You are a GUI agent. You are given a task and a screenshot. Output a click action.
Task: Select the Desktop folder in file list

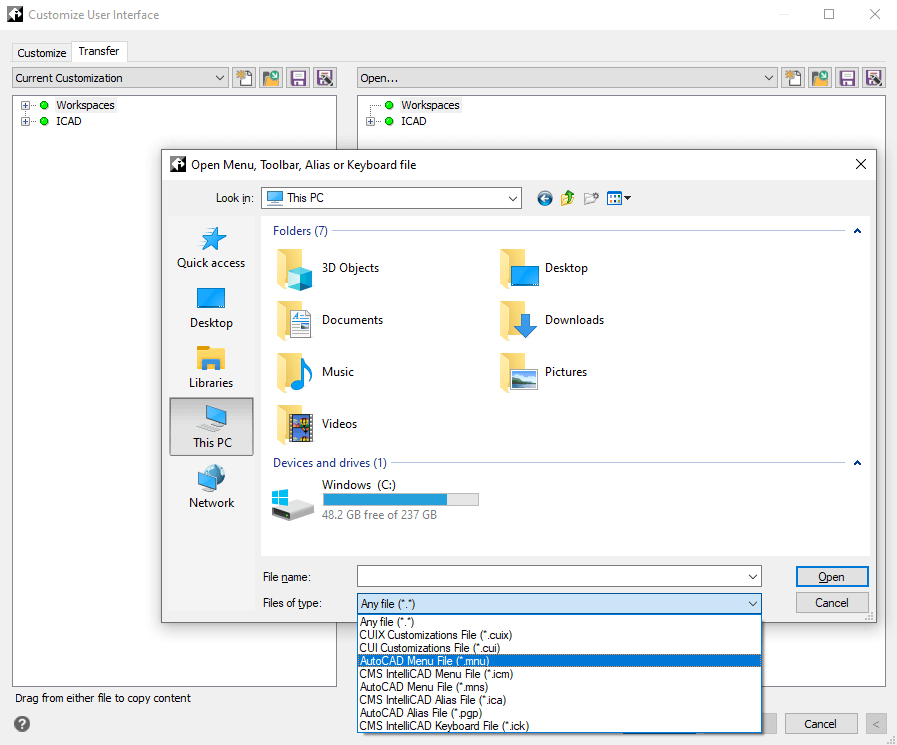pyautogui.click(x=544, y=268)
